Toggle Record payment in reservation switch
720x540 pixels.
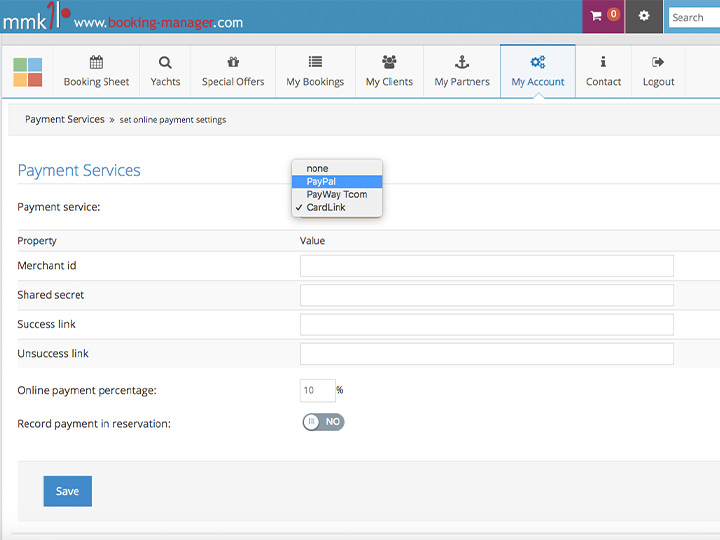pos(323,422)
